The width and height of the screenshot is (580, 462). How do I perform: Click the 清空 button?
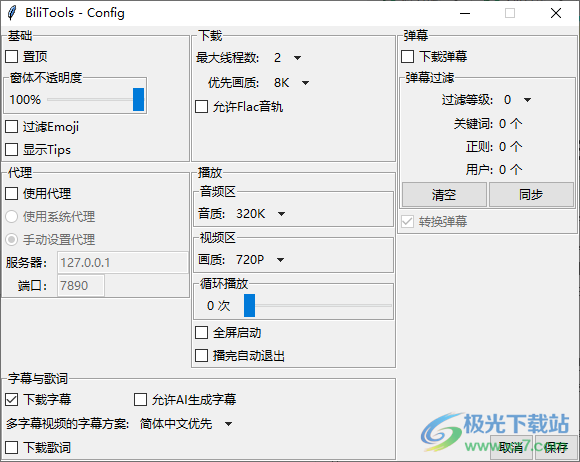(444, 195)
